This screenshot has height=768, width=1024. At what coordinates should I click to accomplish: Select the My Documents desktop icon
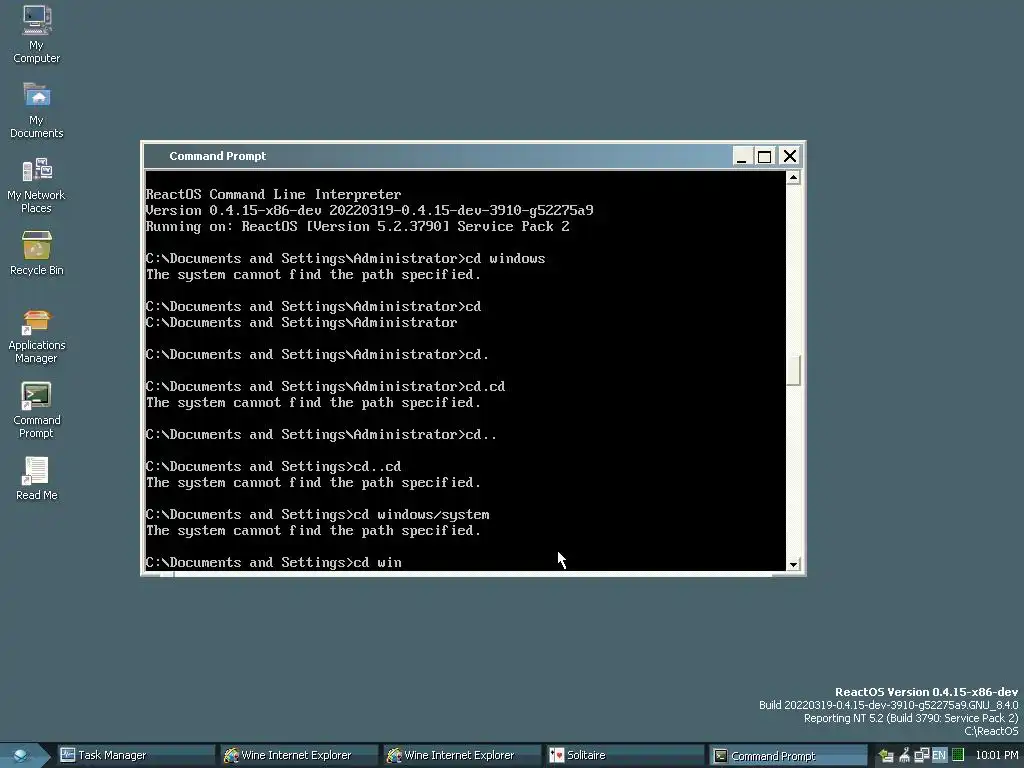point(37,110)
